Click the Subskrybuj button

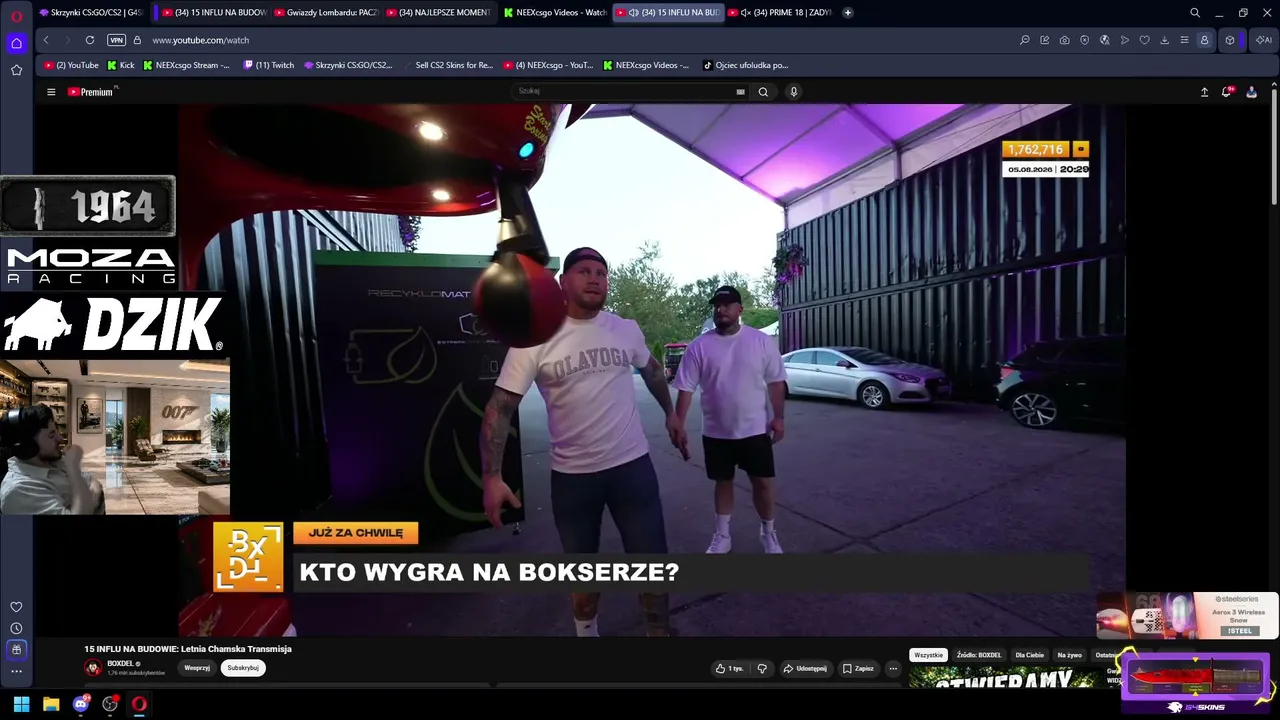(x=243, y=668)
